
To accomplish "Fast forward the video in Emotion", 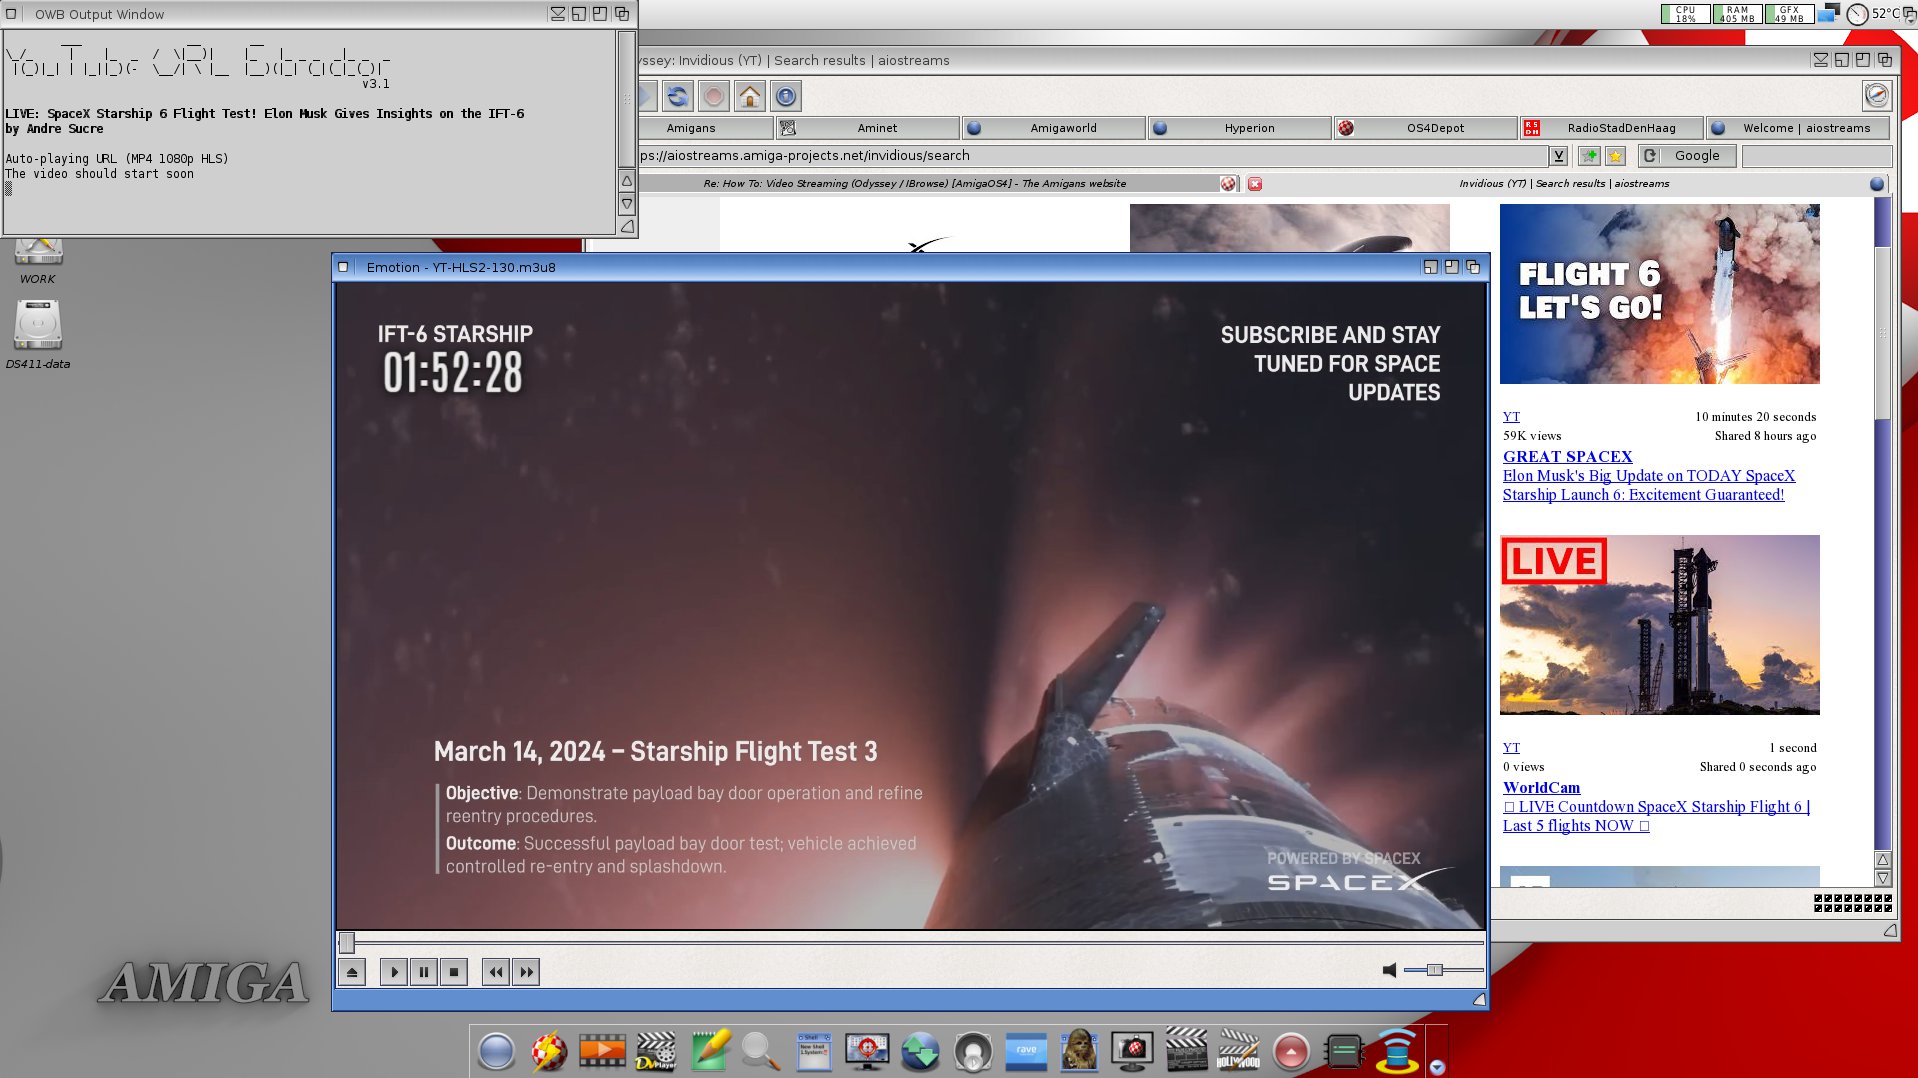I will [x=526, y=971].
